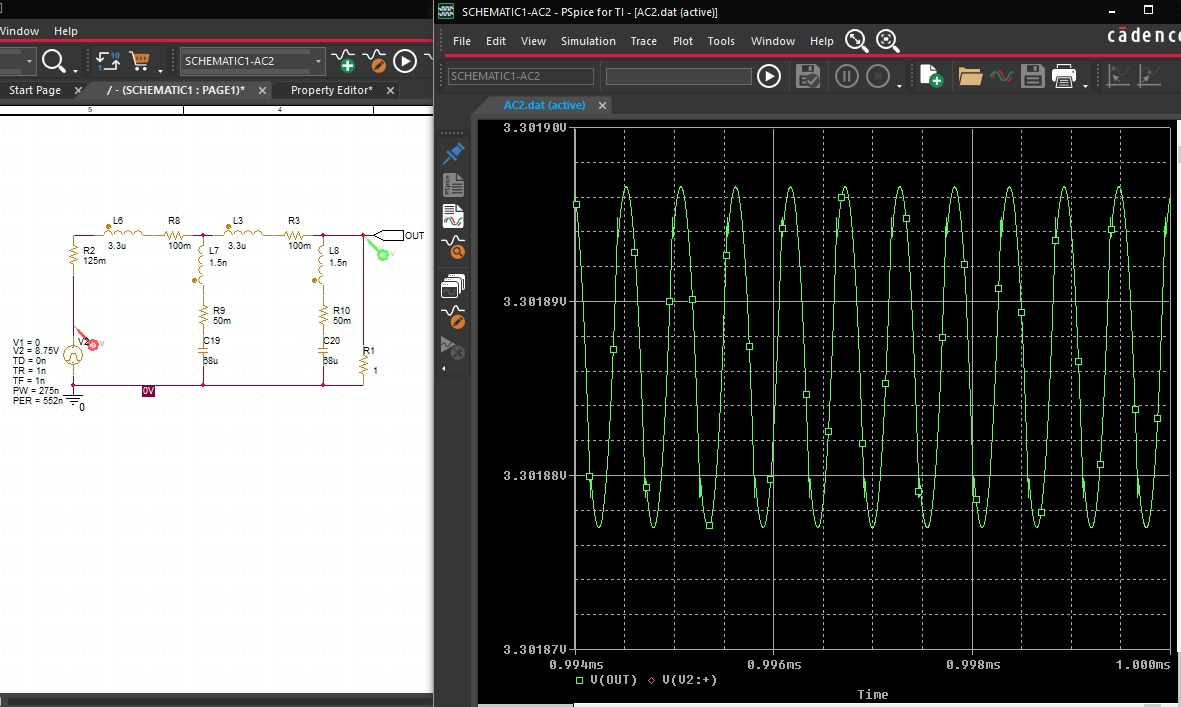Screen dimensions: 1181x707
Task: Click the print icon in PSpice toolbar
Action: coord(1064,76)
